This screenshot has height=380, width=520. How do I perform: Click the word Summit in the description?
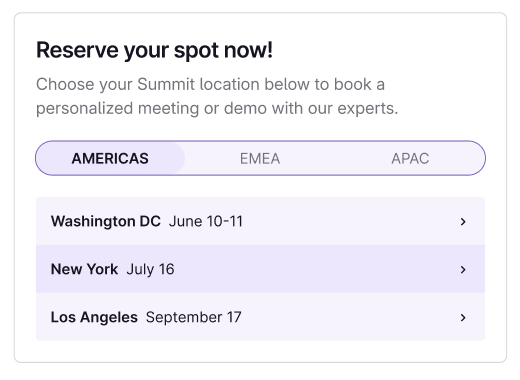pyautogui.click(x=166, y=84)
